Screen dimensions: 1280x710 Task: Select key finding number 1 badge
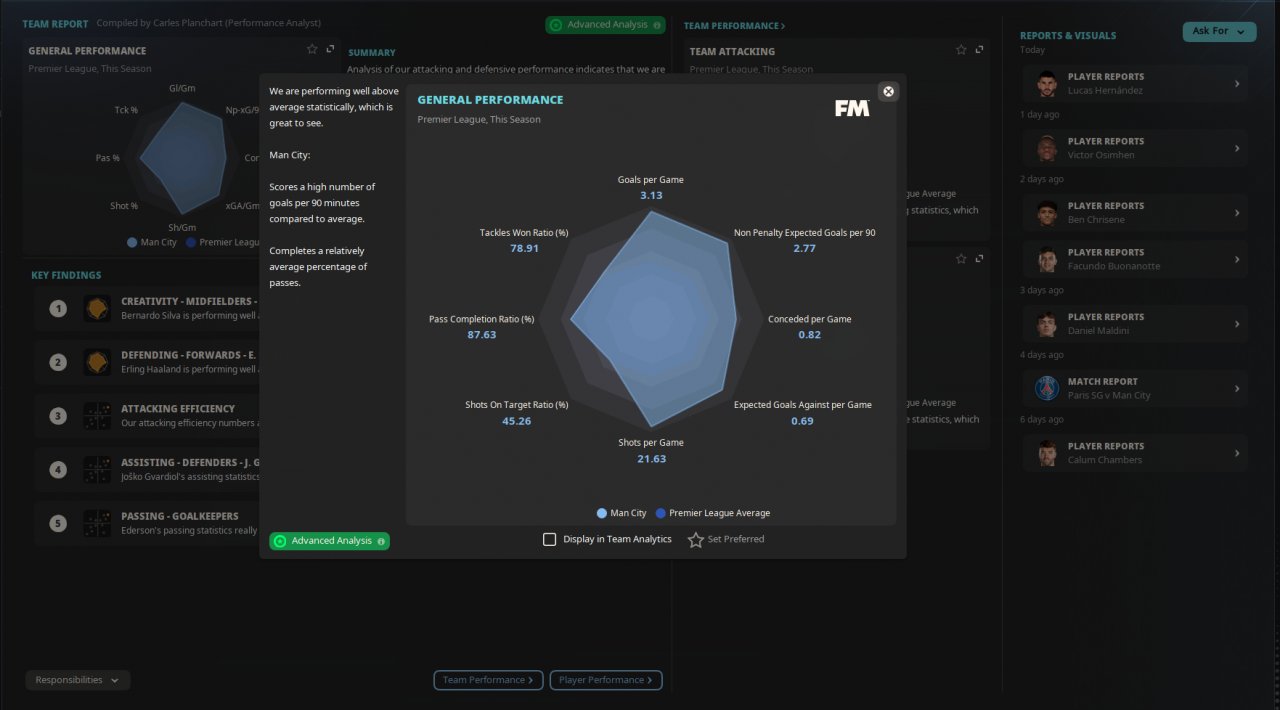click(58, 308)
